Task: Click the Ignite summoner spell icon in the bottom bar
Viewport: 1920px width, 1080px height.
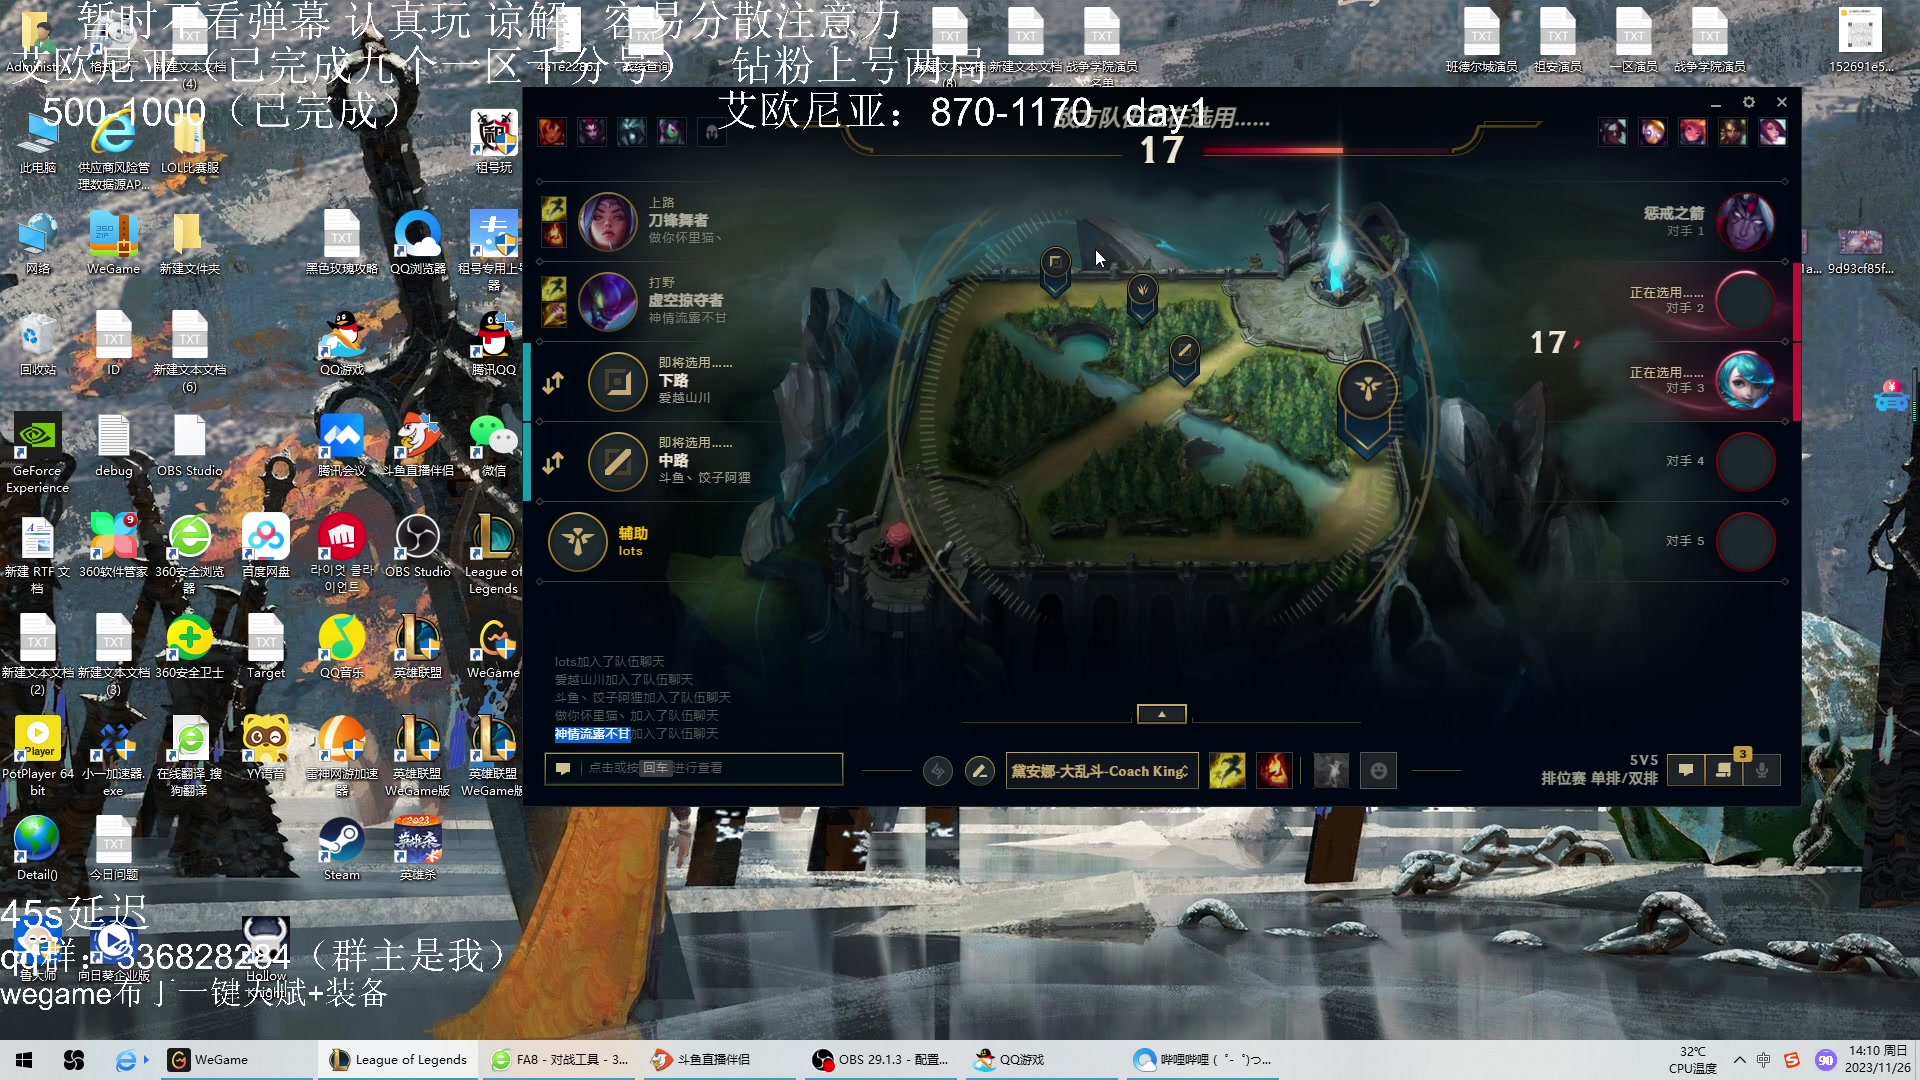Action: 1274,771
